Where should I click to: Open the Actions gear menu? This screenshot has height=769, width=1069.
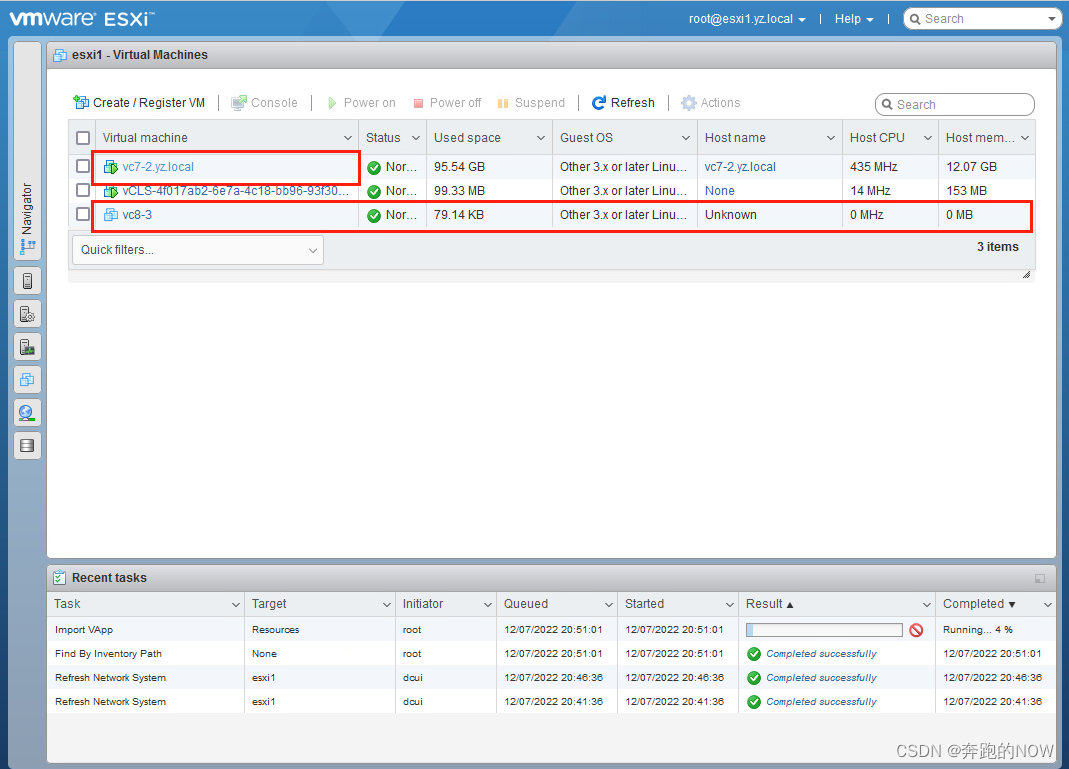coord(710,103)
